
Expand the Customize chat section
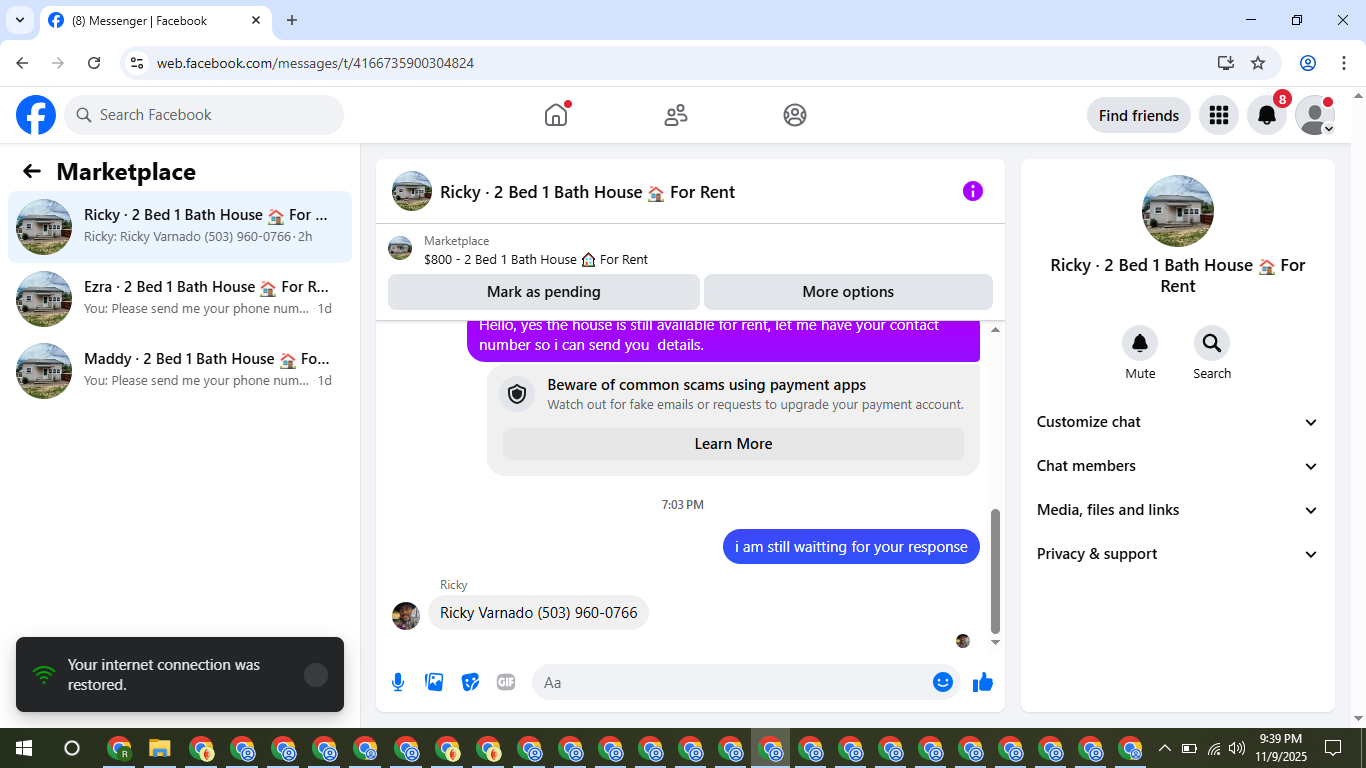[x=1178, y=422]
